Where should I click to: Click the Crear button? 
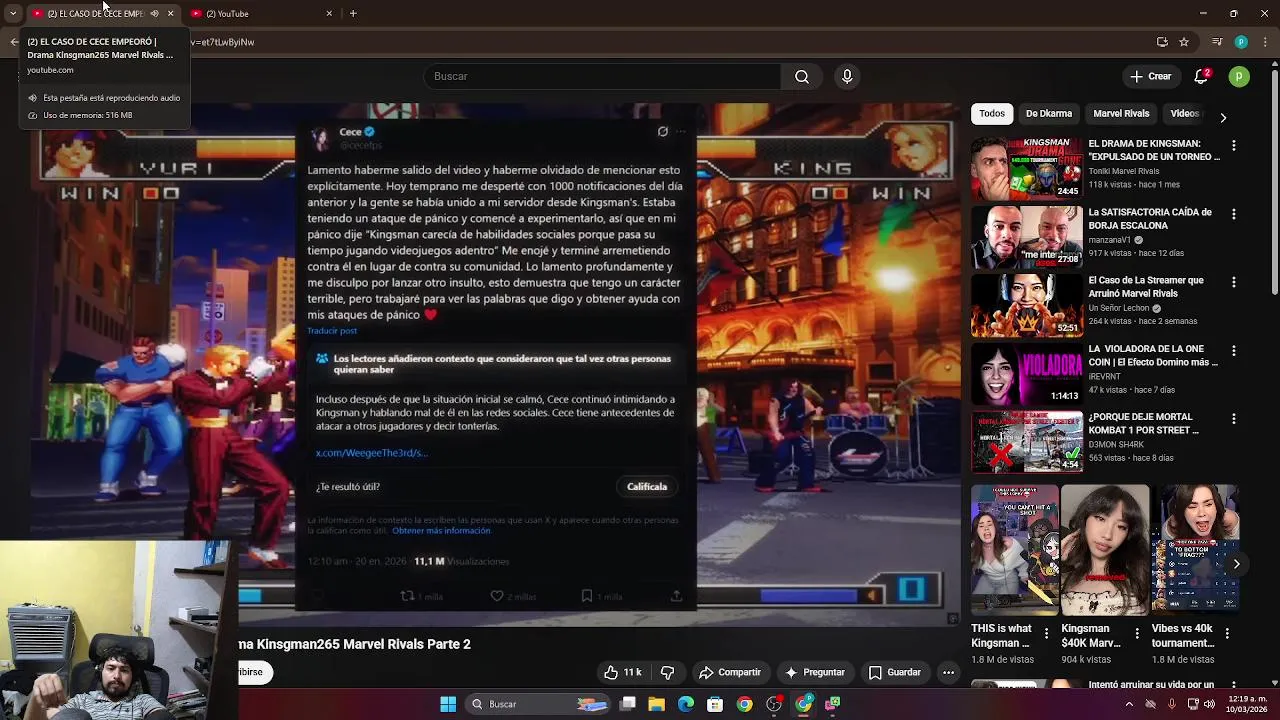(x=1150, y=76)
